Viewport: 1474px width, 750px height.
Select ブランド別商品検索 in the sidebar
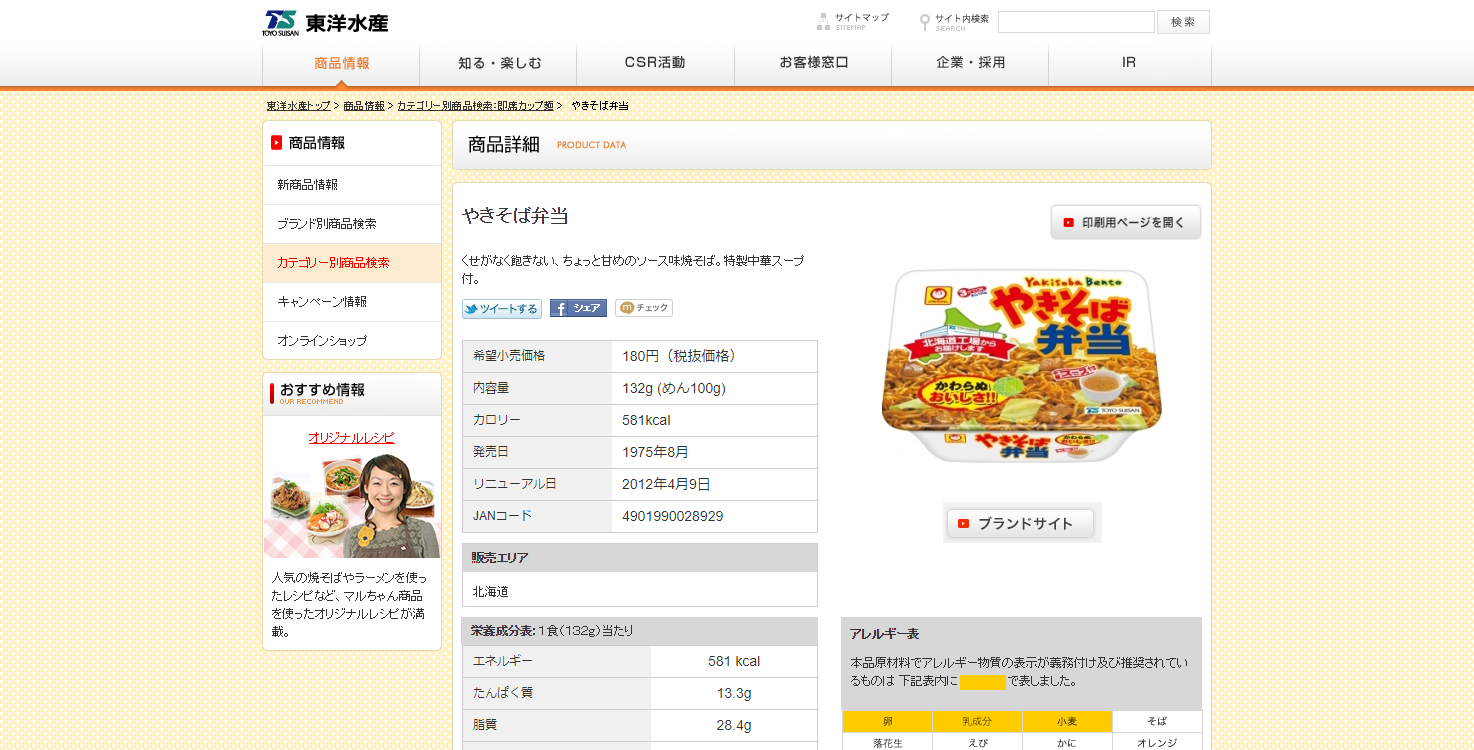[x=351, y=224]
